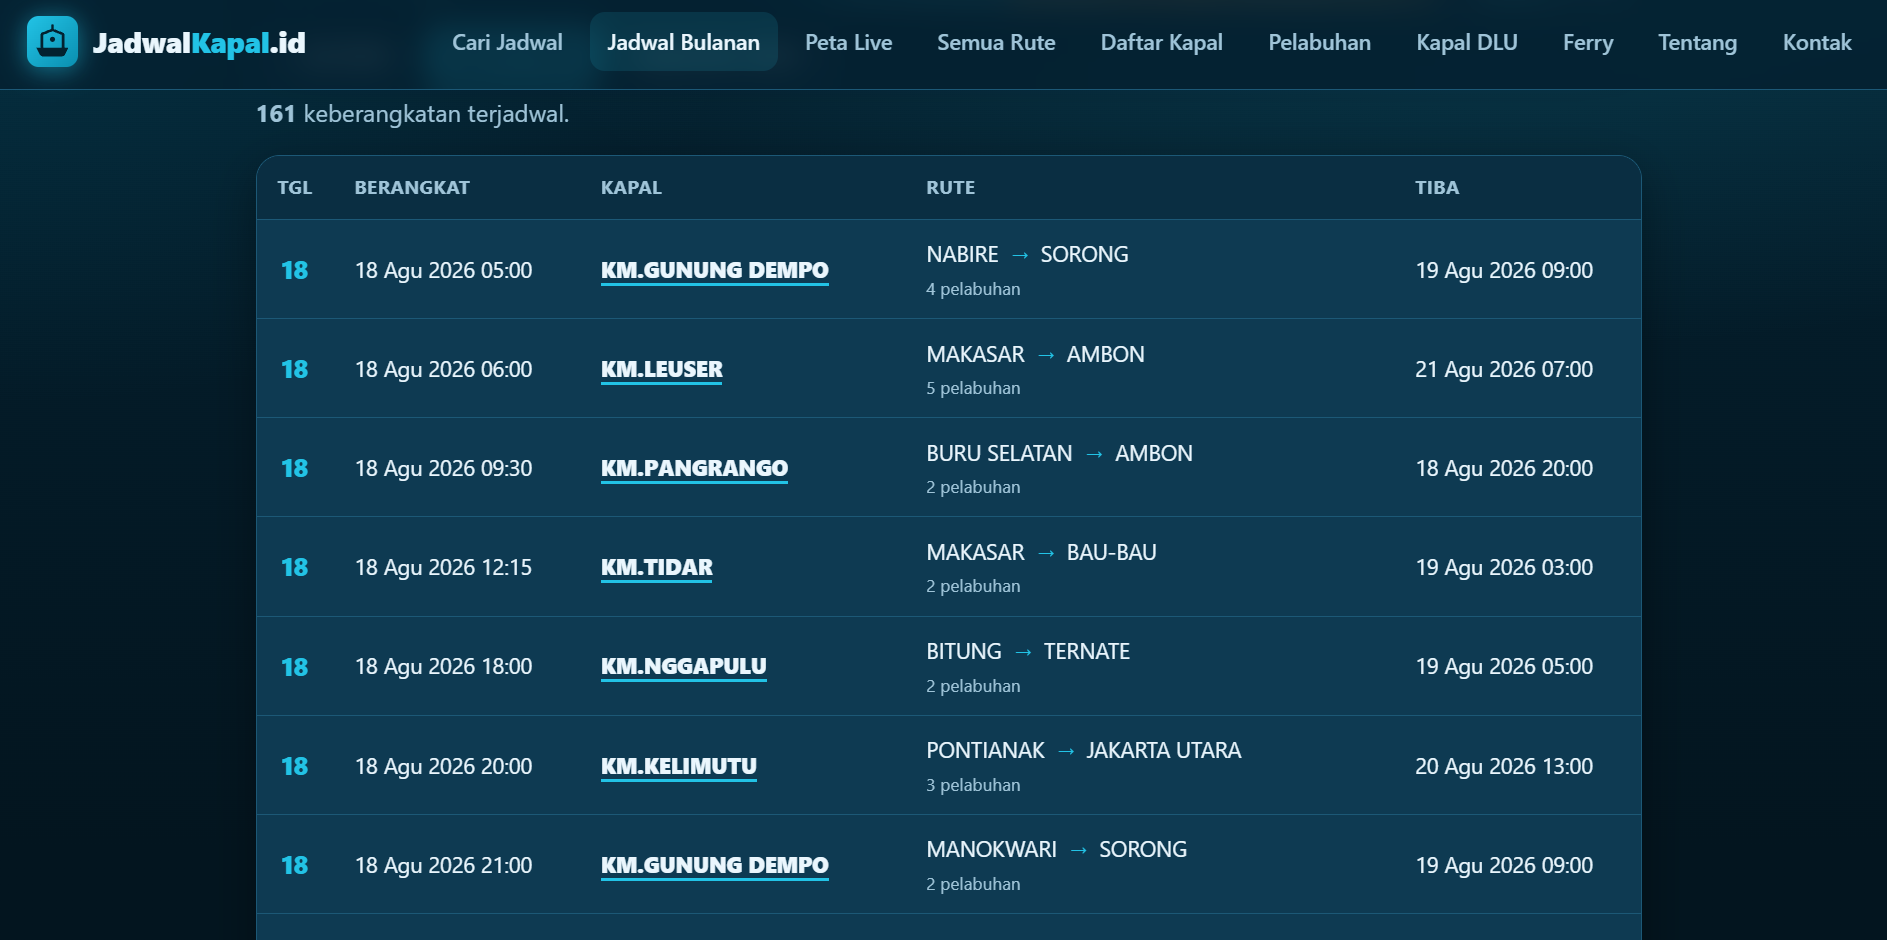Click arrival time 20 Agu 2026 13:00

pyautogui.click(x=1504, y=766)
